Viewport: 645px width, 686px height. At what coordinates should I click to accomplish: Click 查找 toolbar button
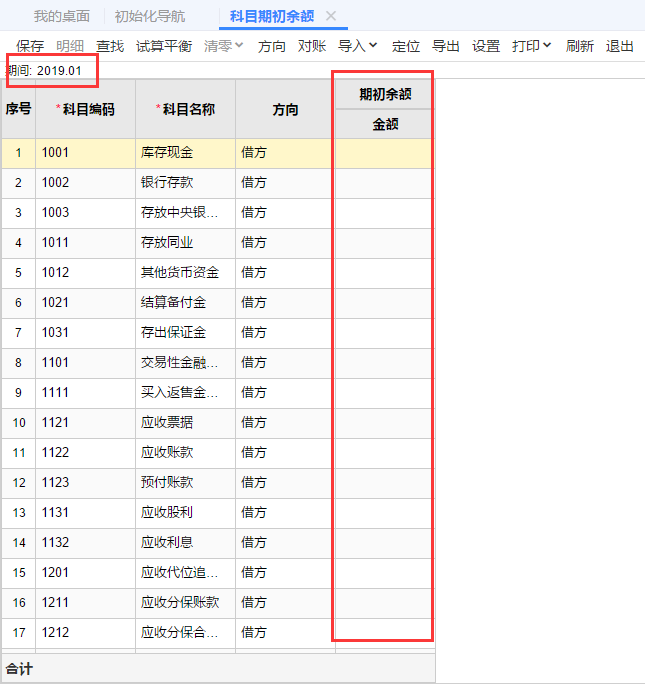110,46
